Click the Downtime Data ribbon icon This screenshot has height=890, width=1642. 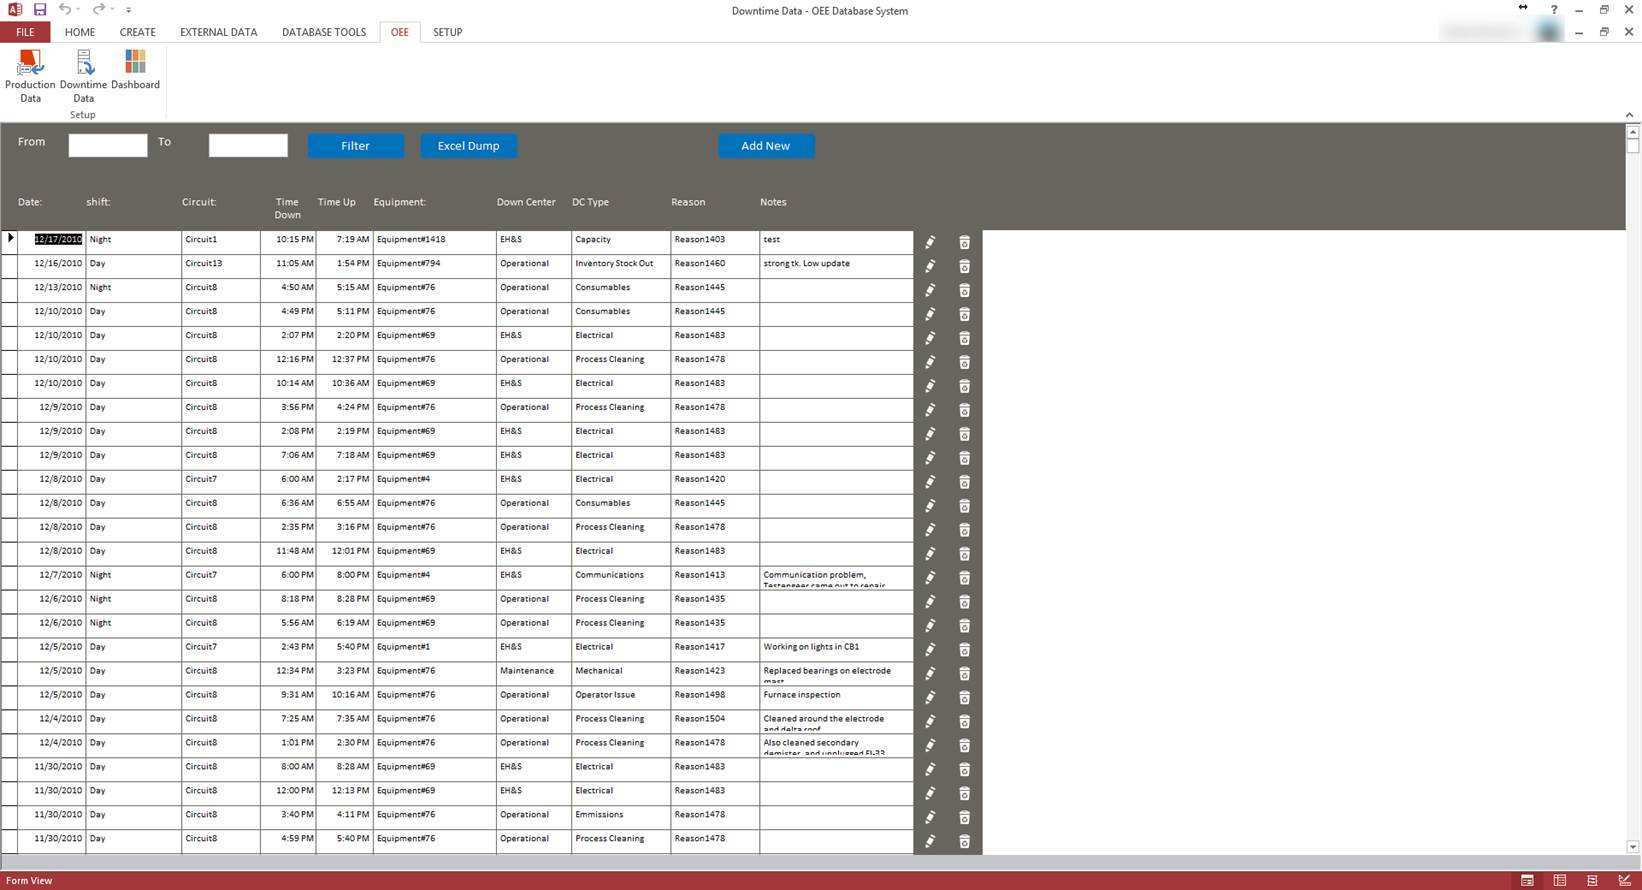[84, 76]
